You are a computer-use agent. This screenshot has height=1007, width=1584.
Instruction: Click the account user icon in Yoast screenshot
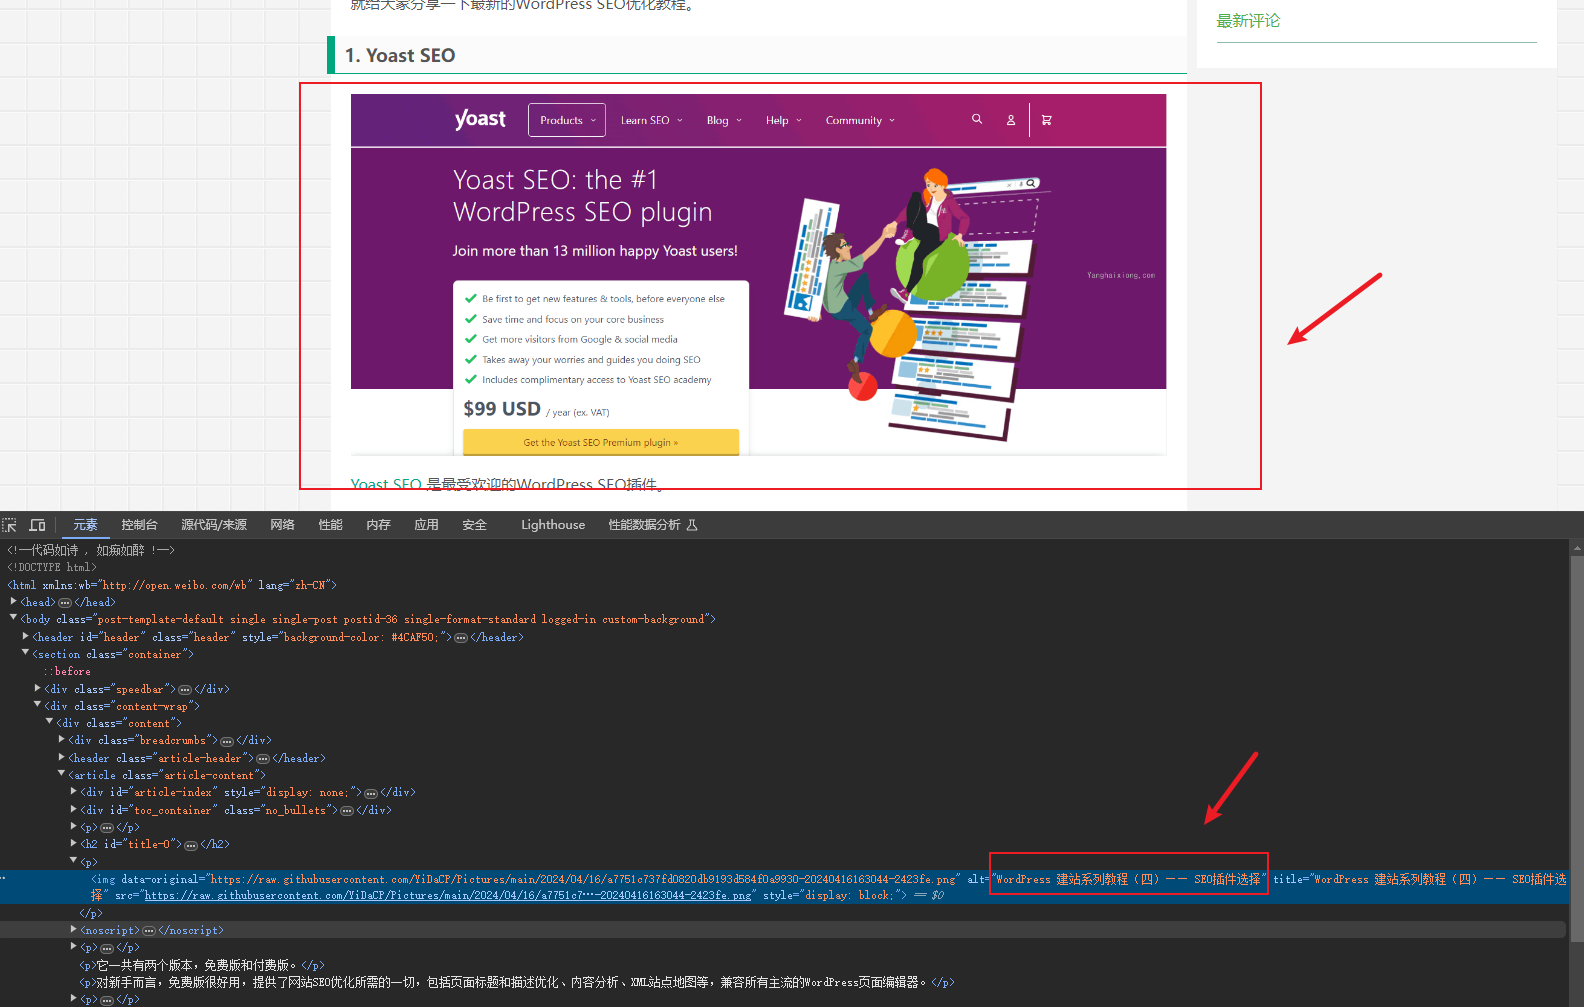(x=1011, y=120)
